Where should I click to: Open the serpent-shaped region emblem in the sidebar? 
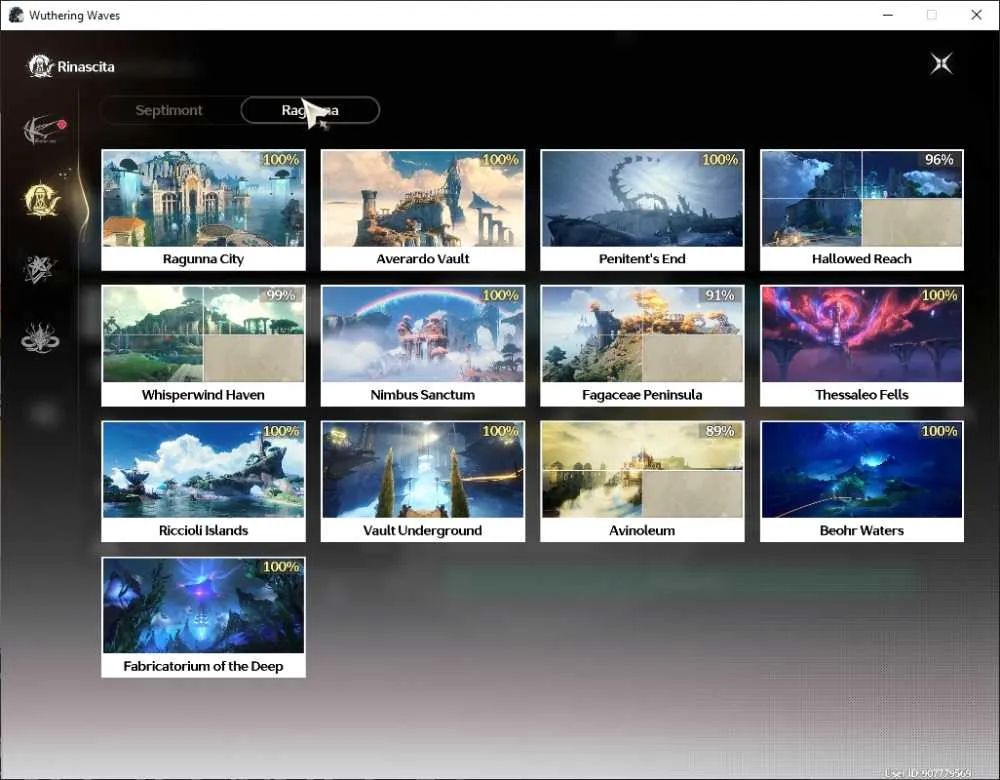40,337
